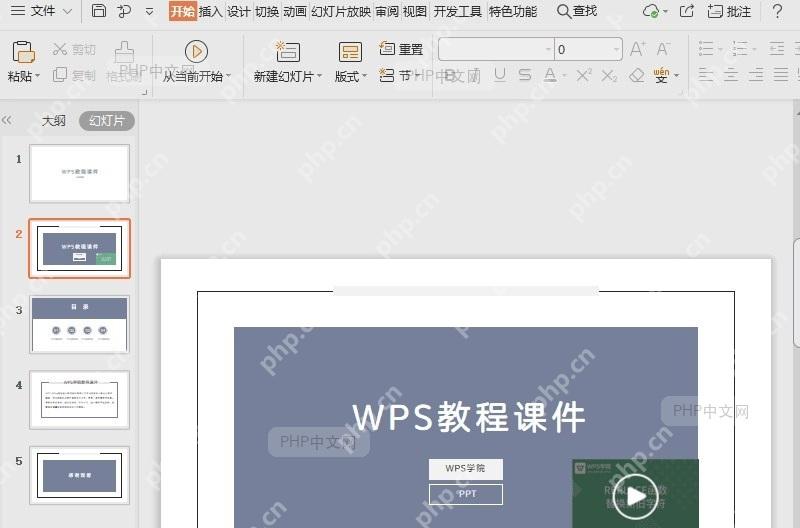Viewport: 800px width, 528px height.
Task: Select slide 5 thumbnail
Action: point(80,475)
